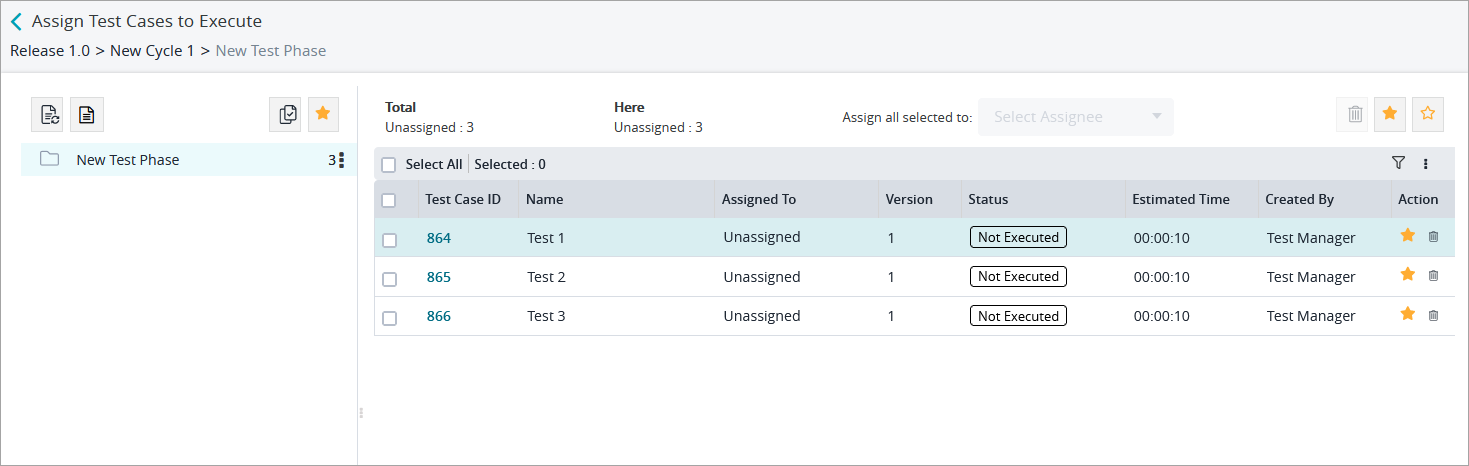Click the copy checklist icon in left panel
This screenshot has height=466, width=1469.
(286, 115)
